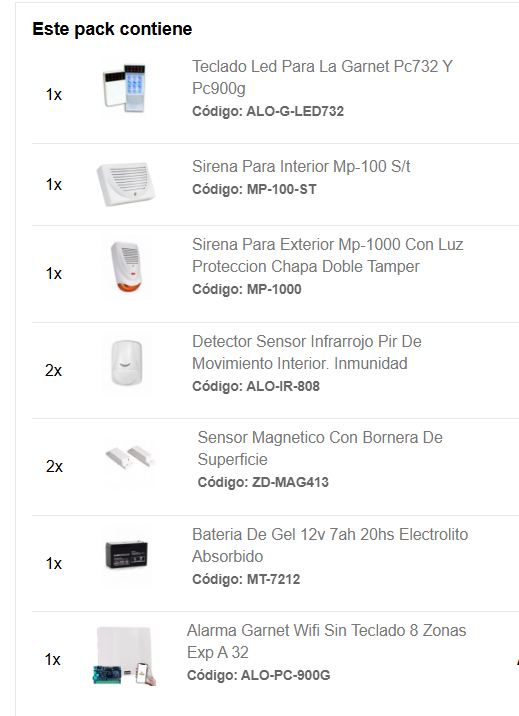
Task: Click the Código MP-100-ST label
Action: [254, 189]
